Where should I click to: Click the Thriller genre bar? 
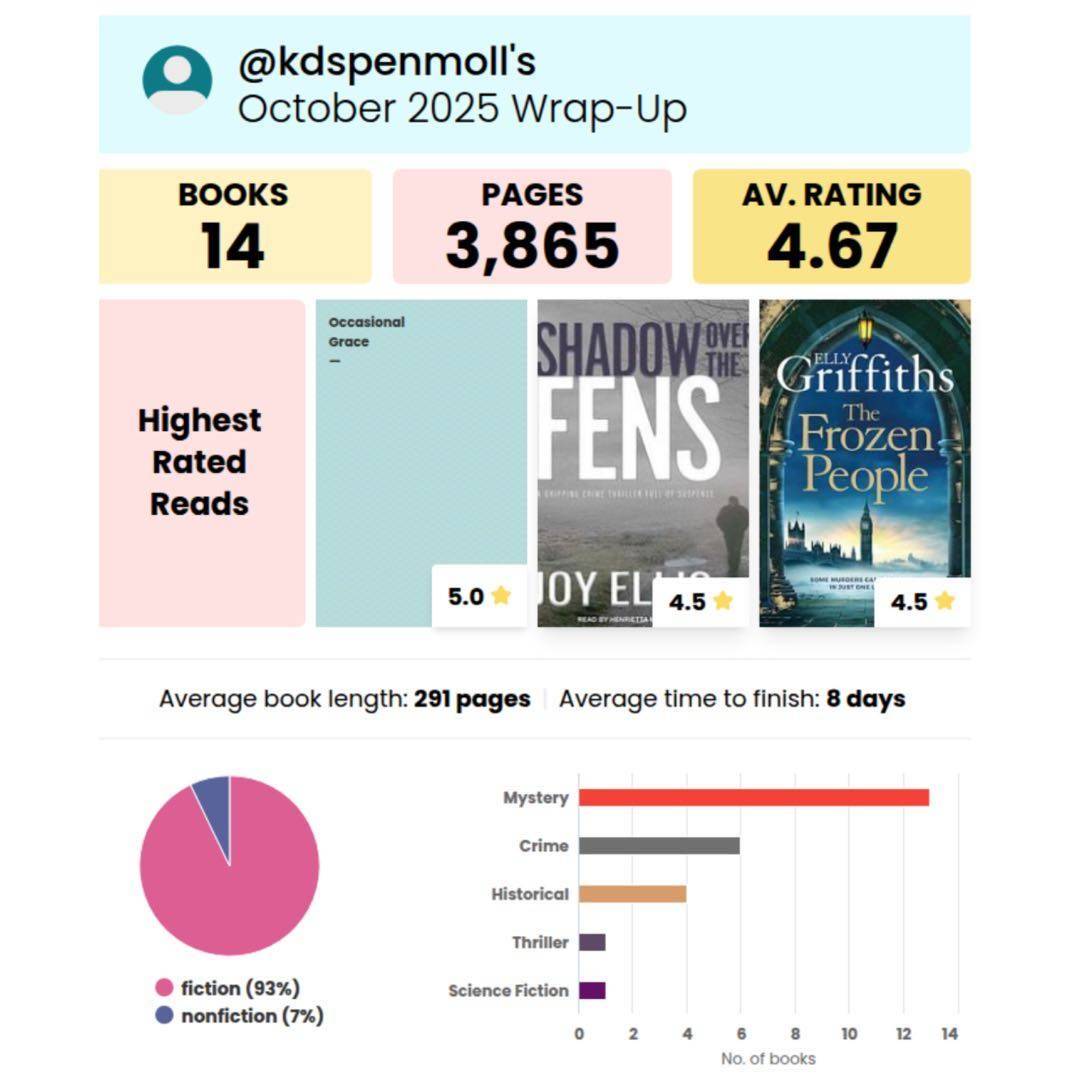point(592,942)
